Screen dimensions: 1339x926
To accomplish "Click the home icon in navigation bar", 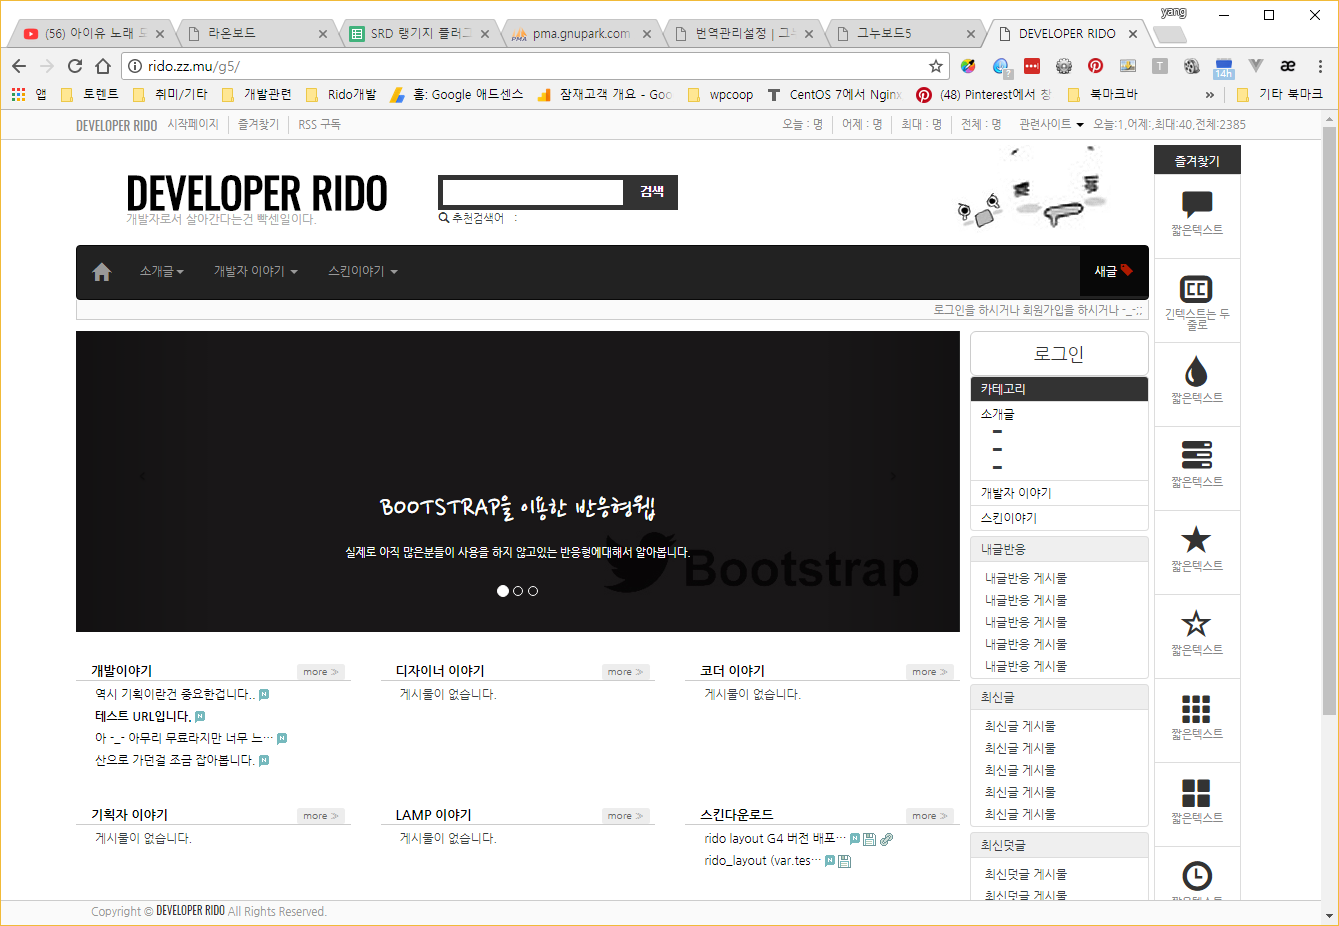I will click(x=102, y=272).
